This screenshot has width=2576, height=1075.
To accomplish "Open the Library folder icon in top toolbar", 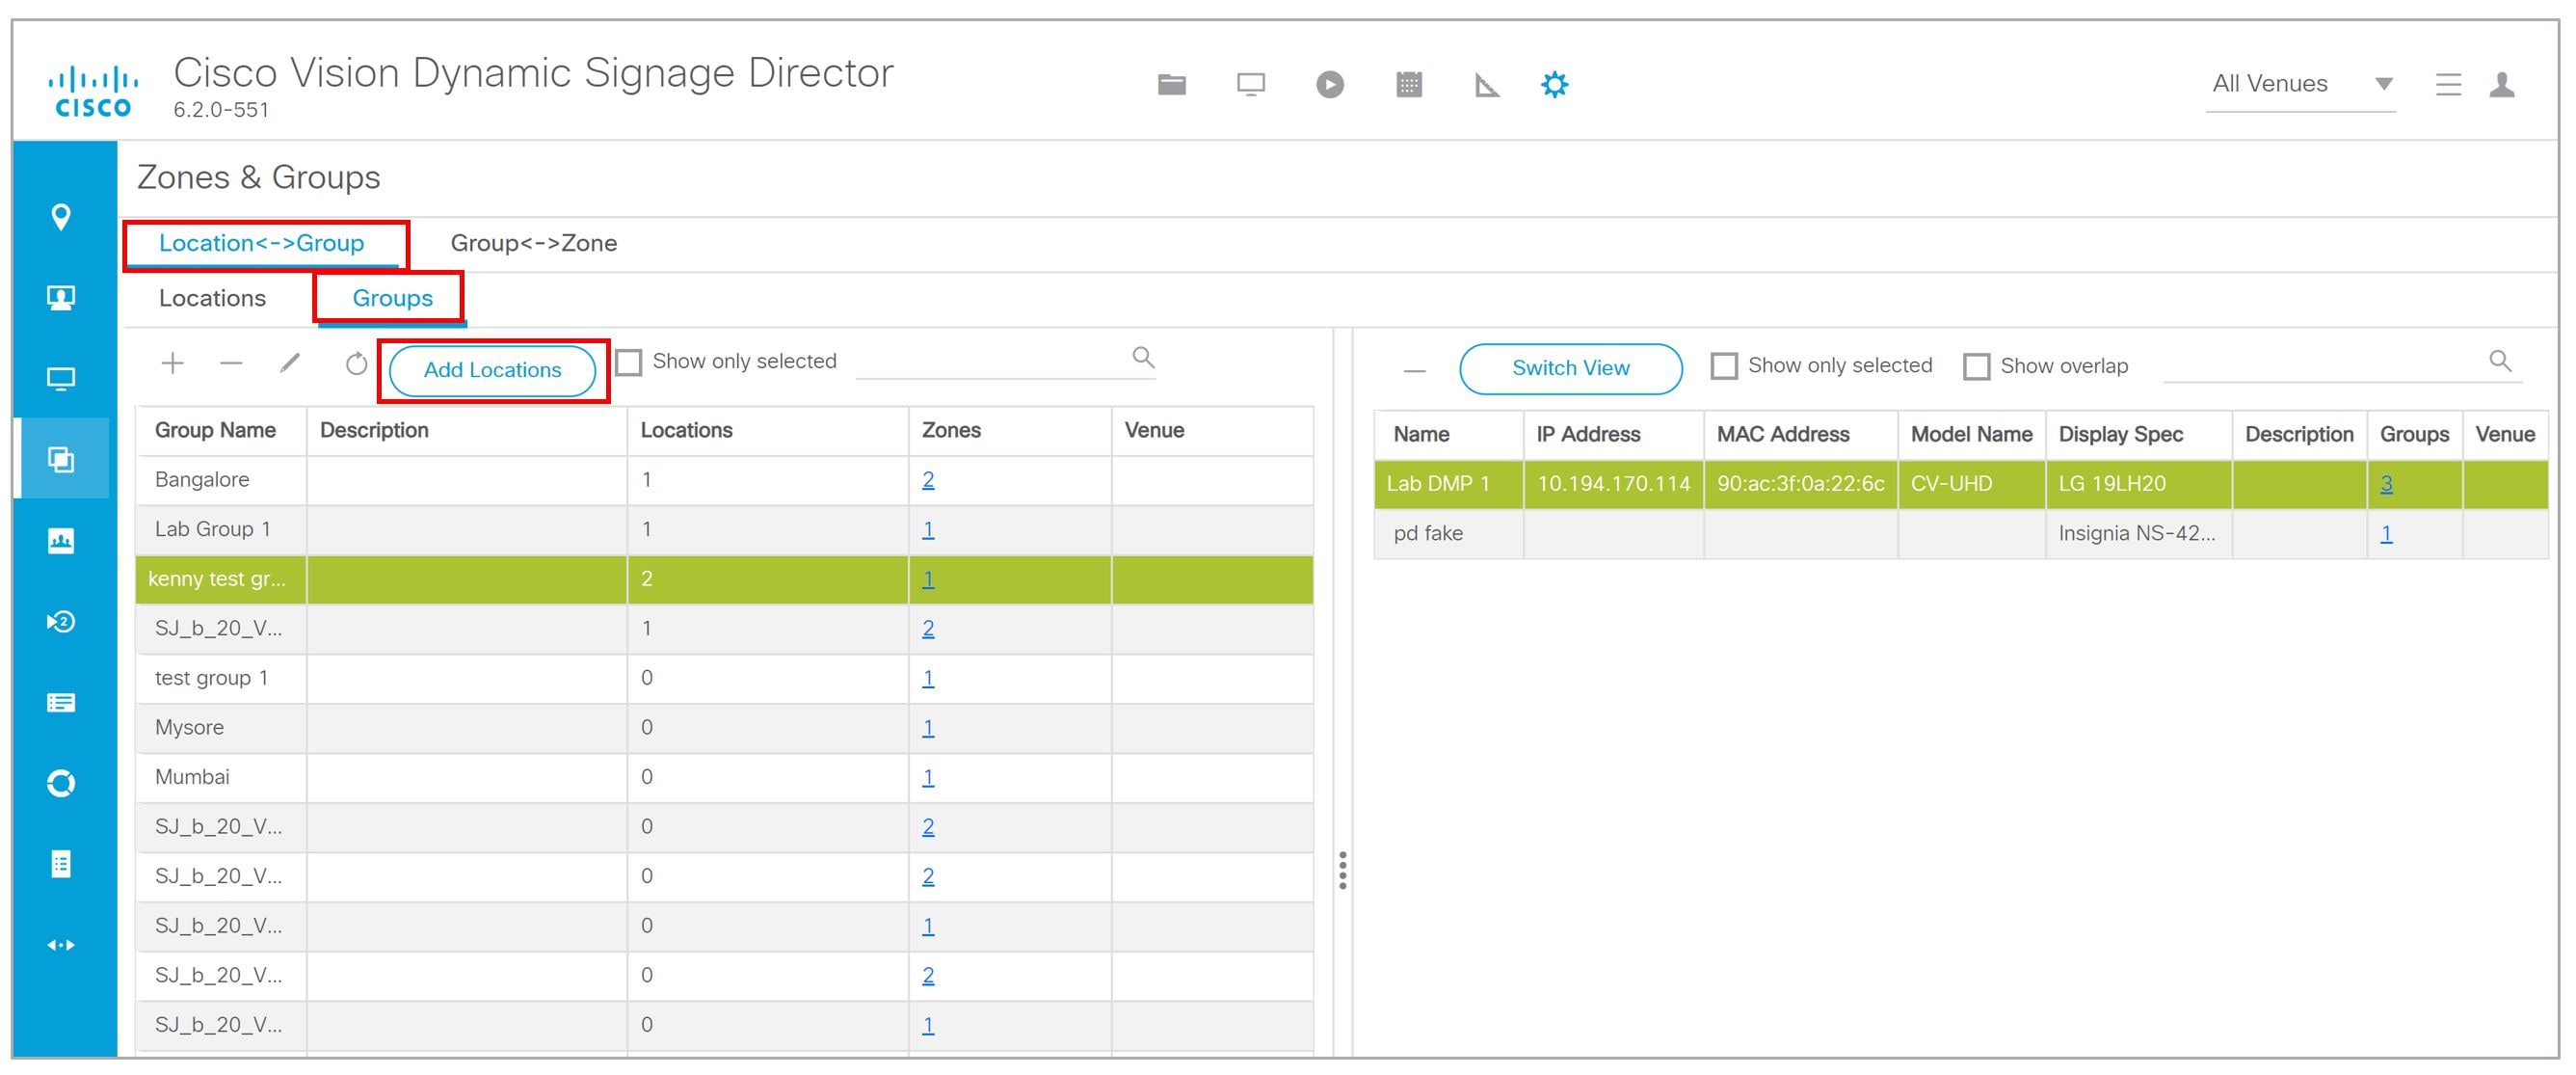I will pyautogui.click(x=1171, y=85).
